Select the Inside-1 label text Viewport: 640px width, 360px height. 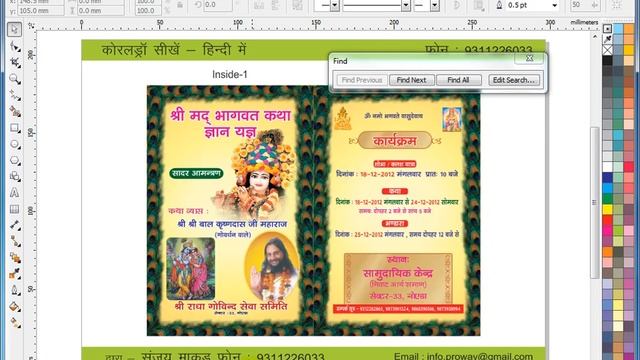click(230, 75)
